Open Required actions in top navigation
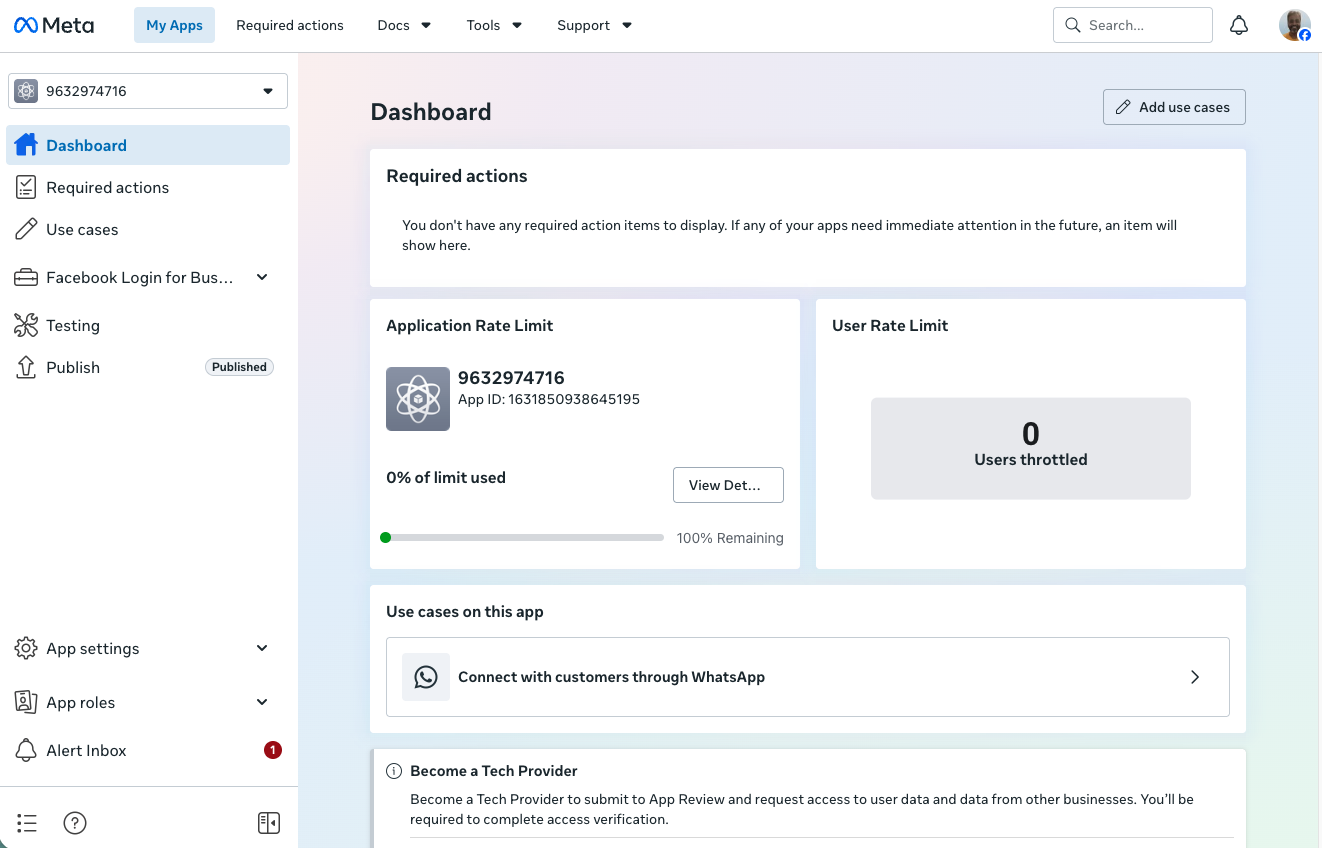The height and width of the screenshot is (848, 1322). pyautogui.click(x=290, y=25)
